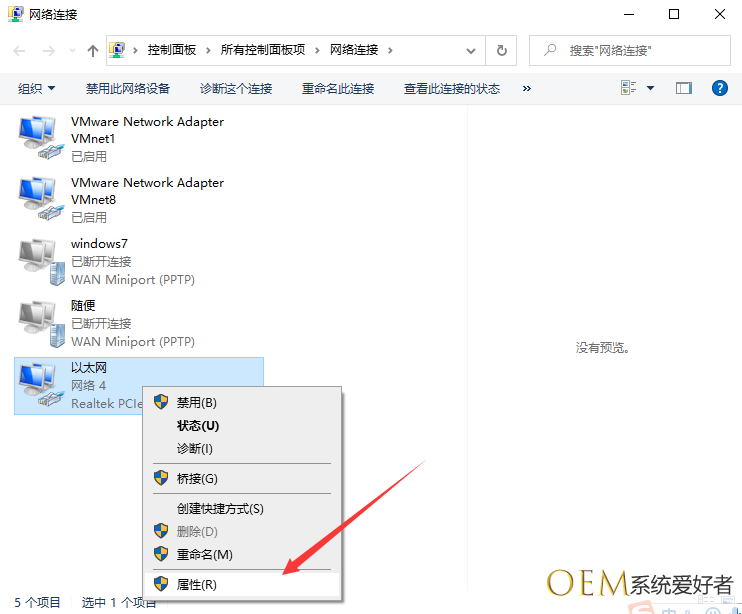The height and width of the screenshot is (614, 742).
Task: Select the windows7 PPTP connection icon
Action: point(40,261)
